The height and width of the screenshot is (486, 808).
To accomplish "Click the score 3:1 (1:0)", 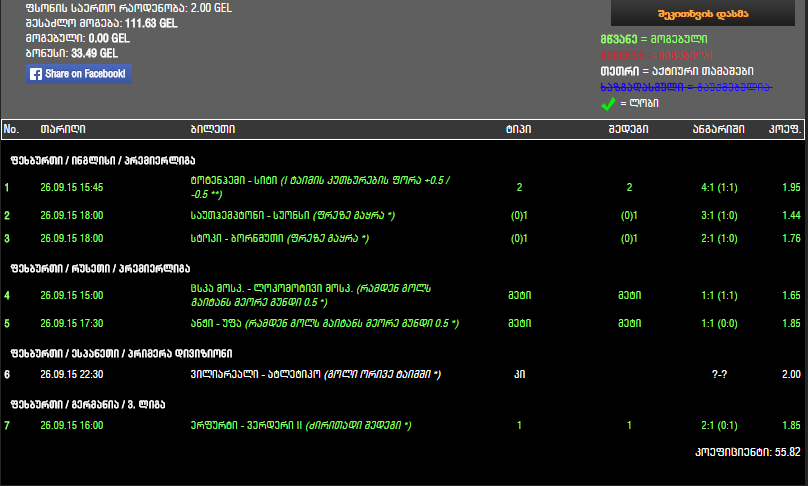I will tap(719, 215).
